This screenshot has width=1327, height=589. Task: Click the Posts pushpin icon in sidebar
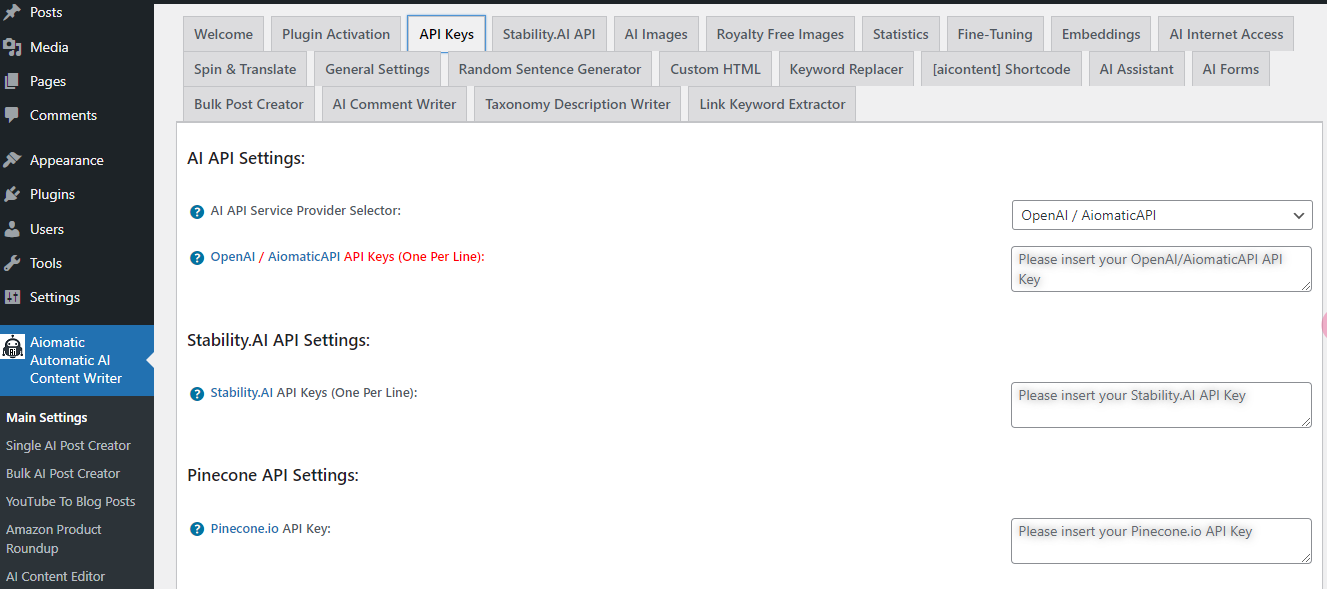click(14, 11)
